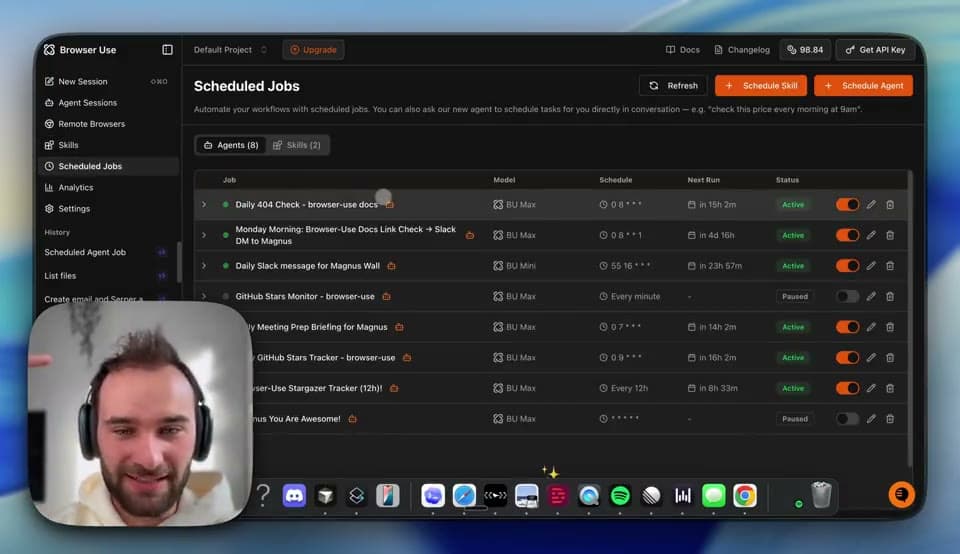Viewport: 960px width, 554px height.
Task: Open Messages app in the dock
Action: point(713,495)
